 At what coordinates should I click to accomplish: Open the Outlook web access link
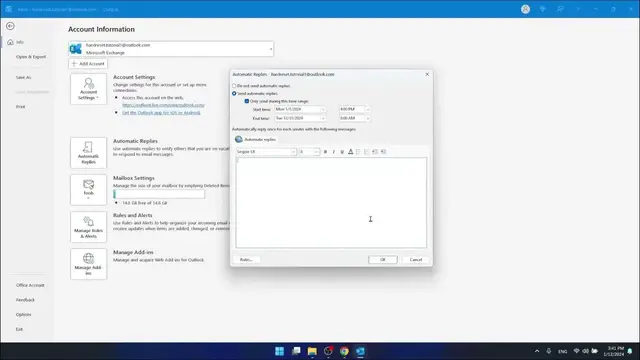[x=163, y=105]
